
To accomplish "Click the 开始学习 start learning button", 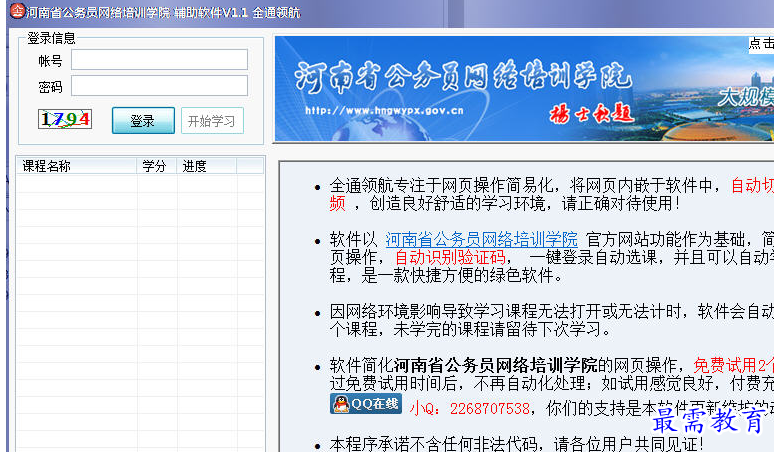I will click(x=212, y=120).
